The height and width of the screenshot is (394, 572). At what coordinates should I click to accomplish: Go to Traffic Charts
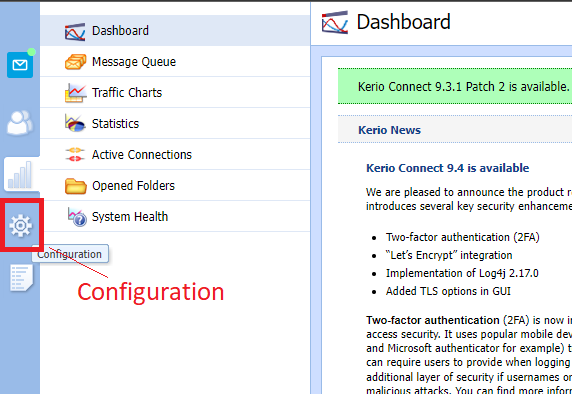(x=175, y=93)
